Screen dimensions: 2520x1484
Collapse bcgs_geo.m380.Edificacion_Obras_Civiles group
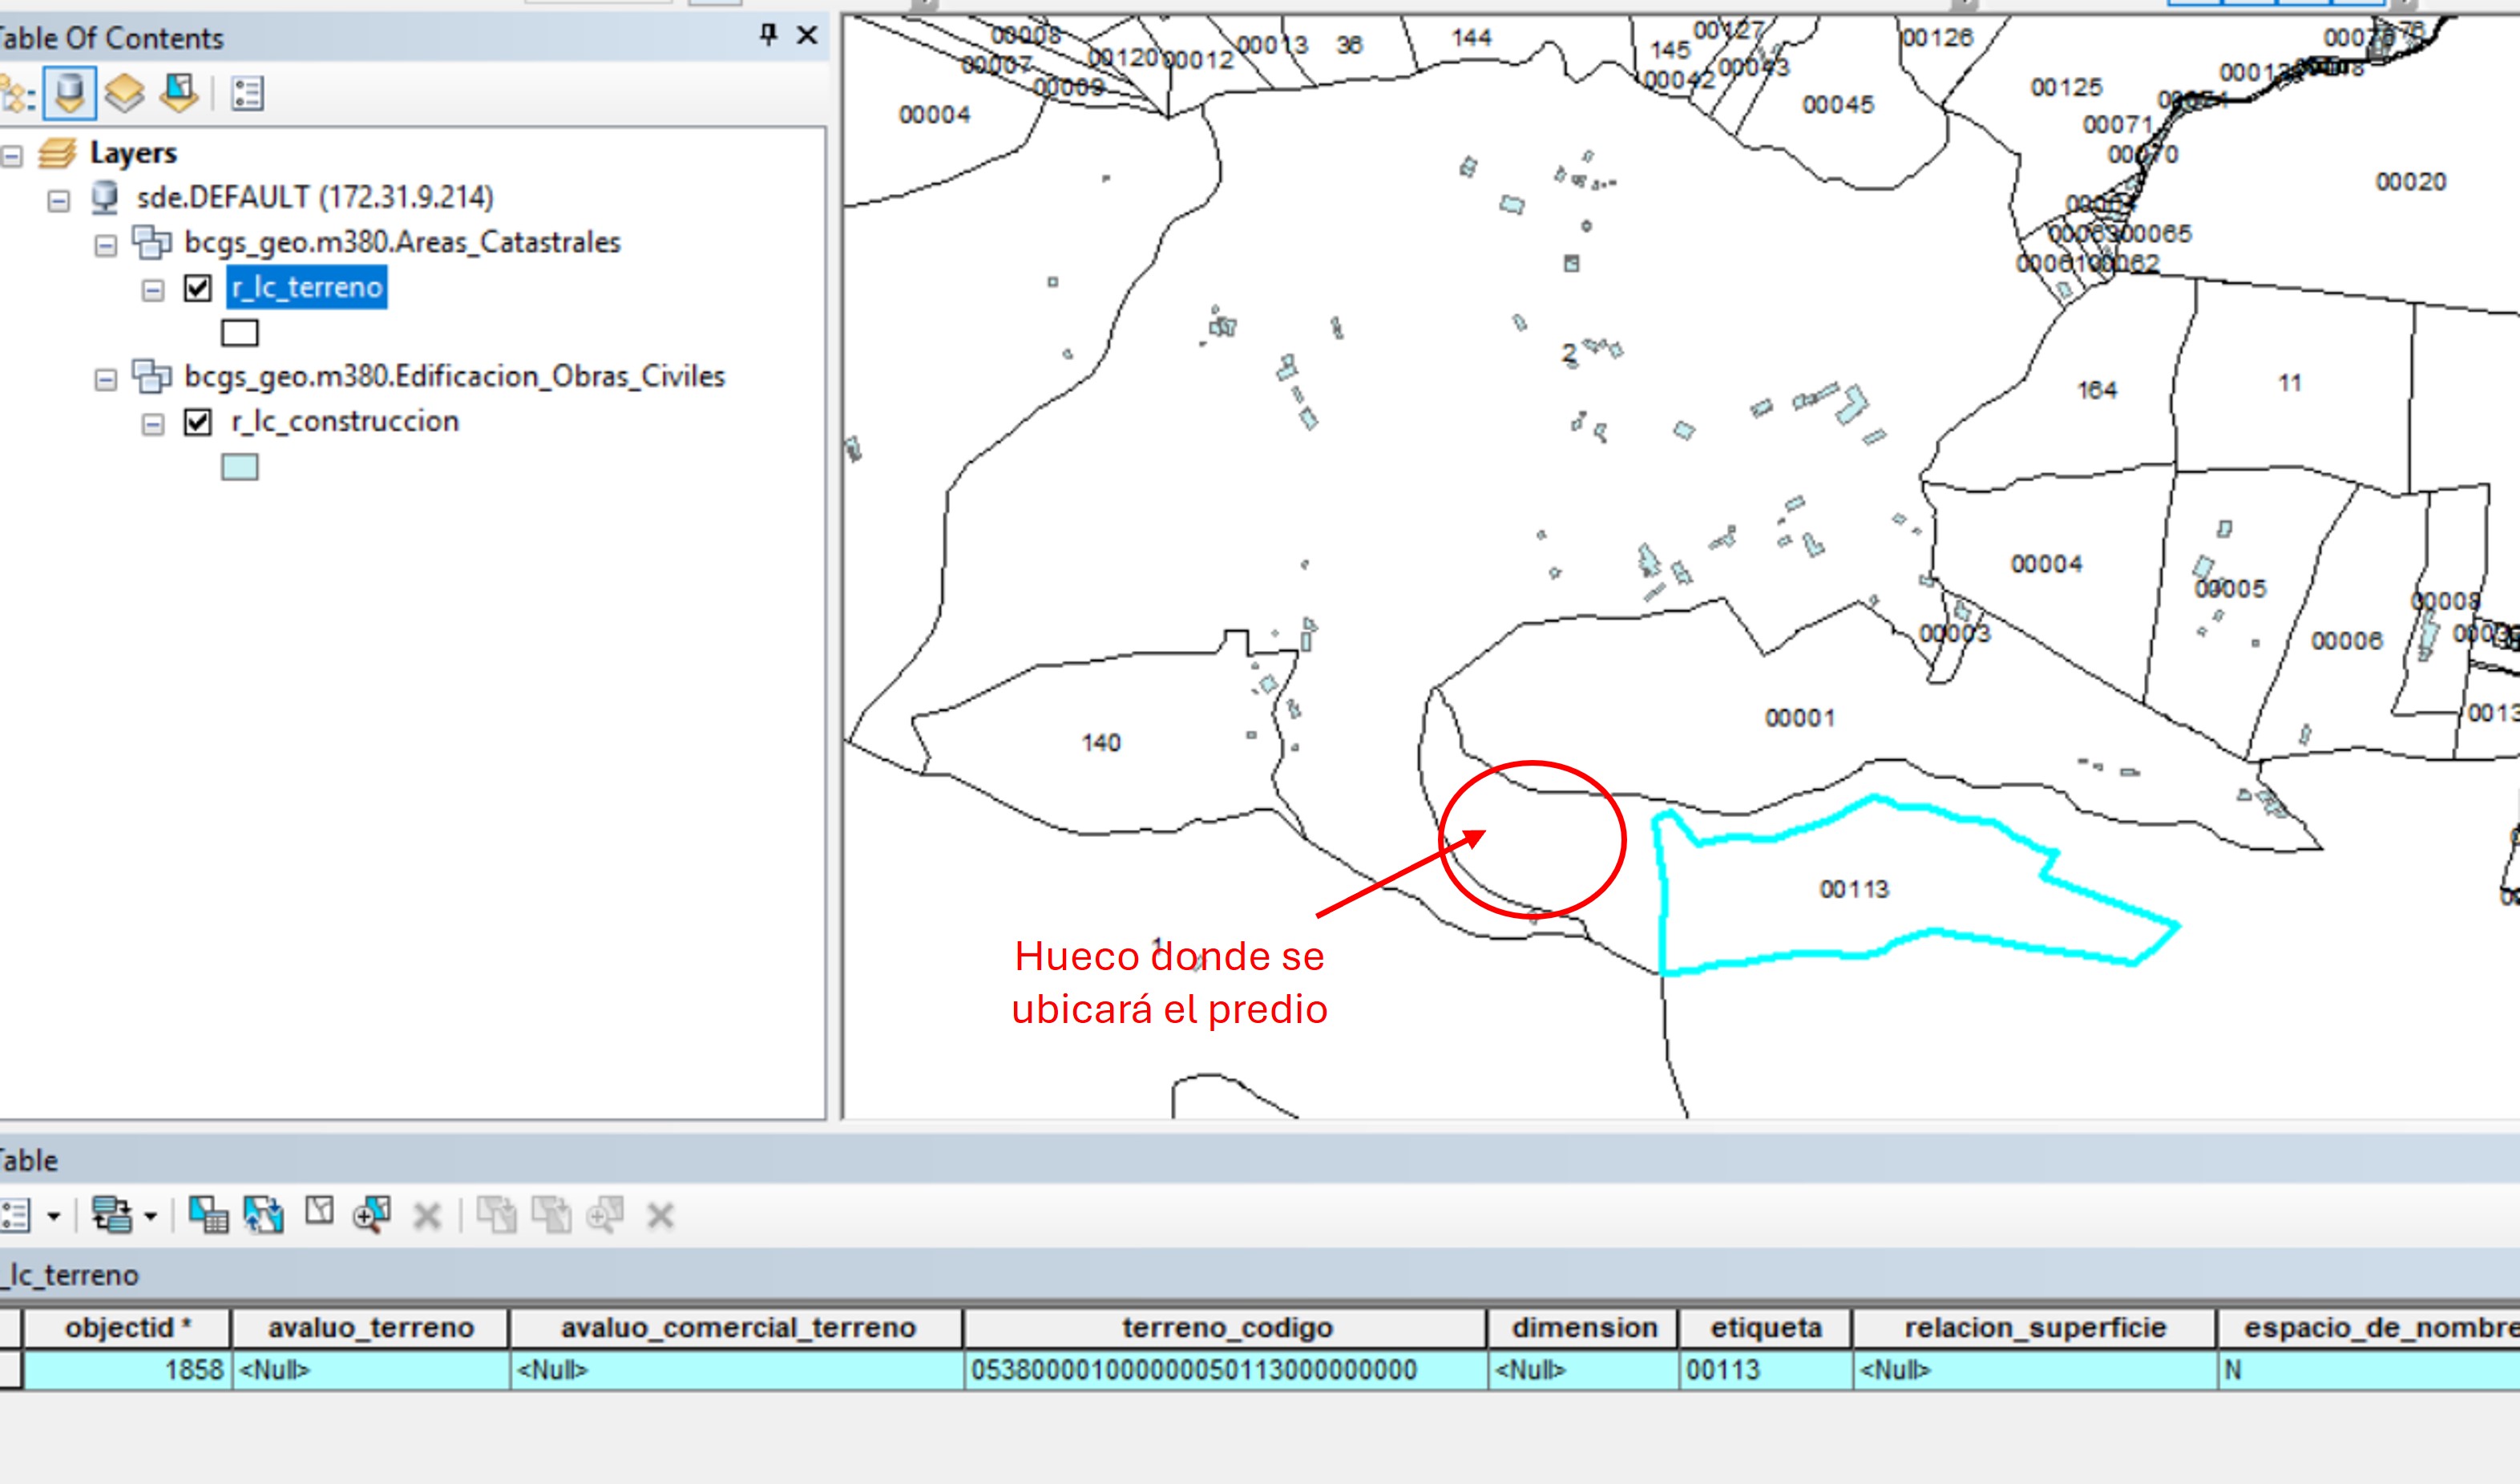point(105,380)
